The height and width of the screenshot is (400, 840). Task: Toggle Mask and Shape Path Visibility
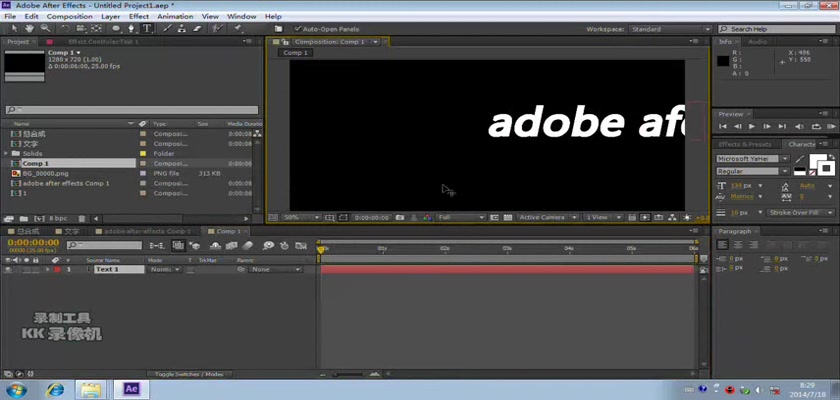(x=343, y=217)
